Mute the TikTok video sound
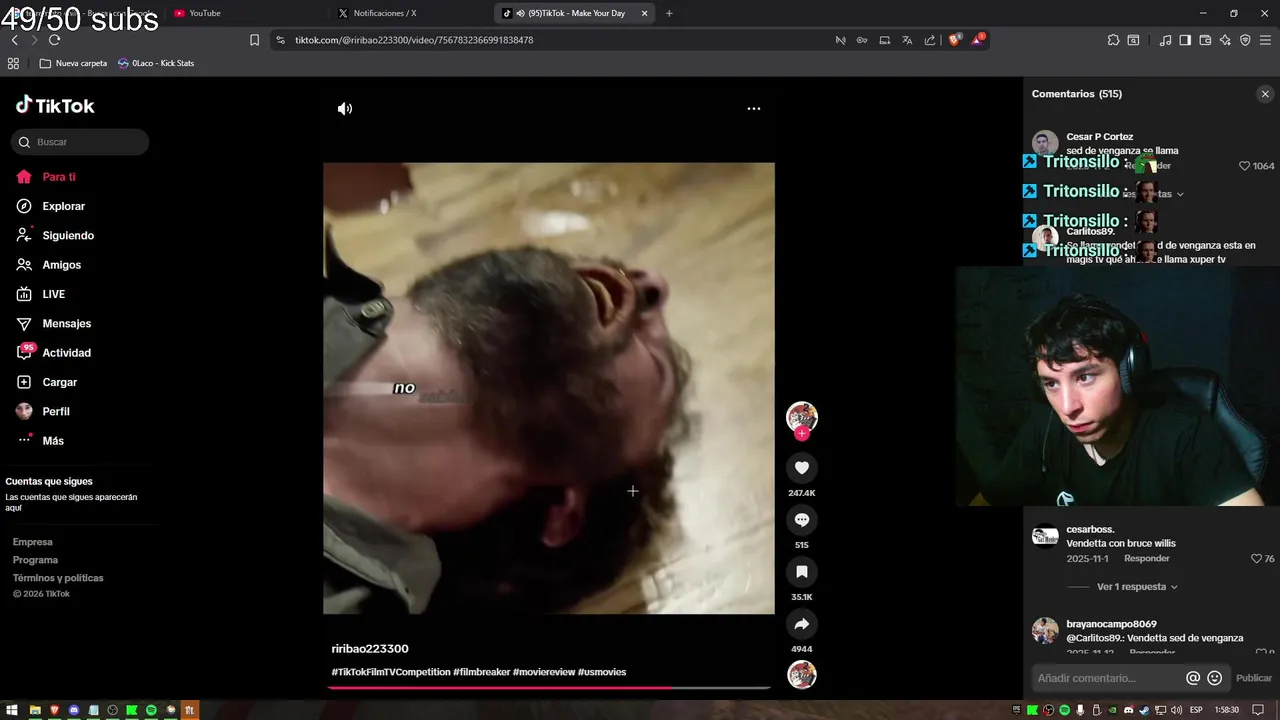Image resolution: width=1280 pixels, height=720 pixels. pos(345,109)
